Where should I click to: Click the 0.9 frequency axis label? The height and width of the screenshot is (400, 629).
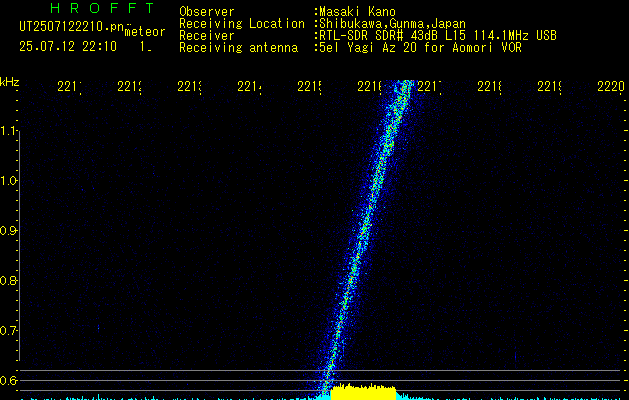pos(8,231)
